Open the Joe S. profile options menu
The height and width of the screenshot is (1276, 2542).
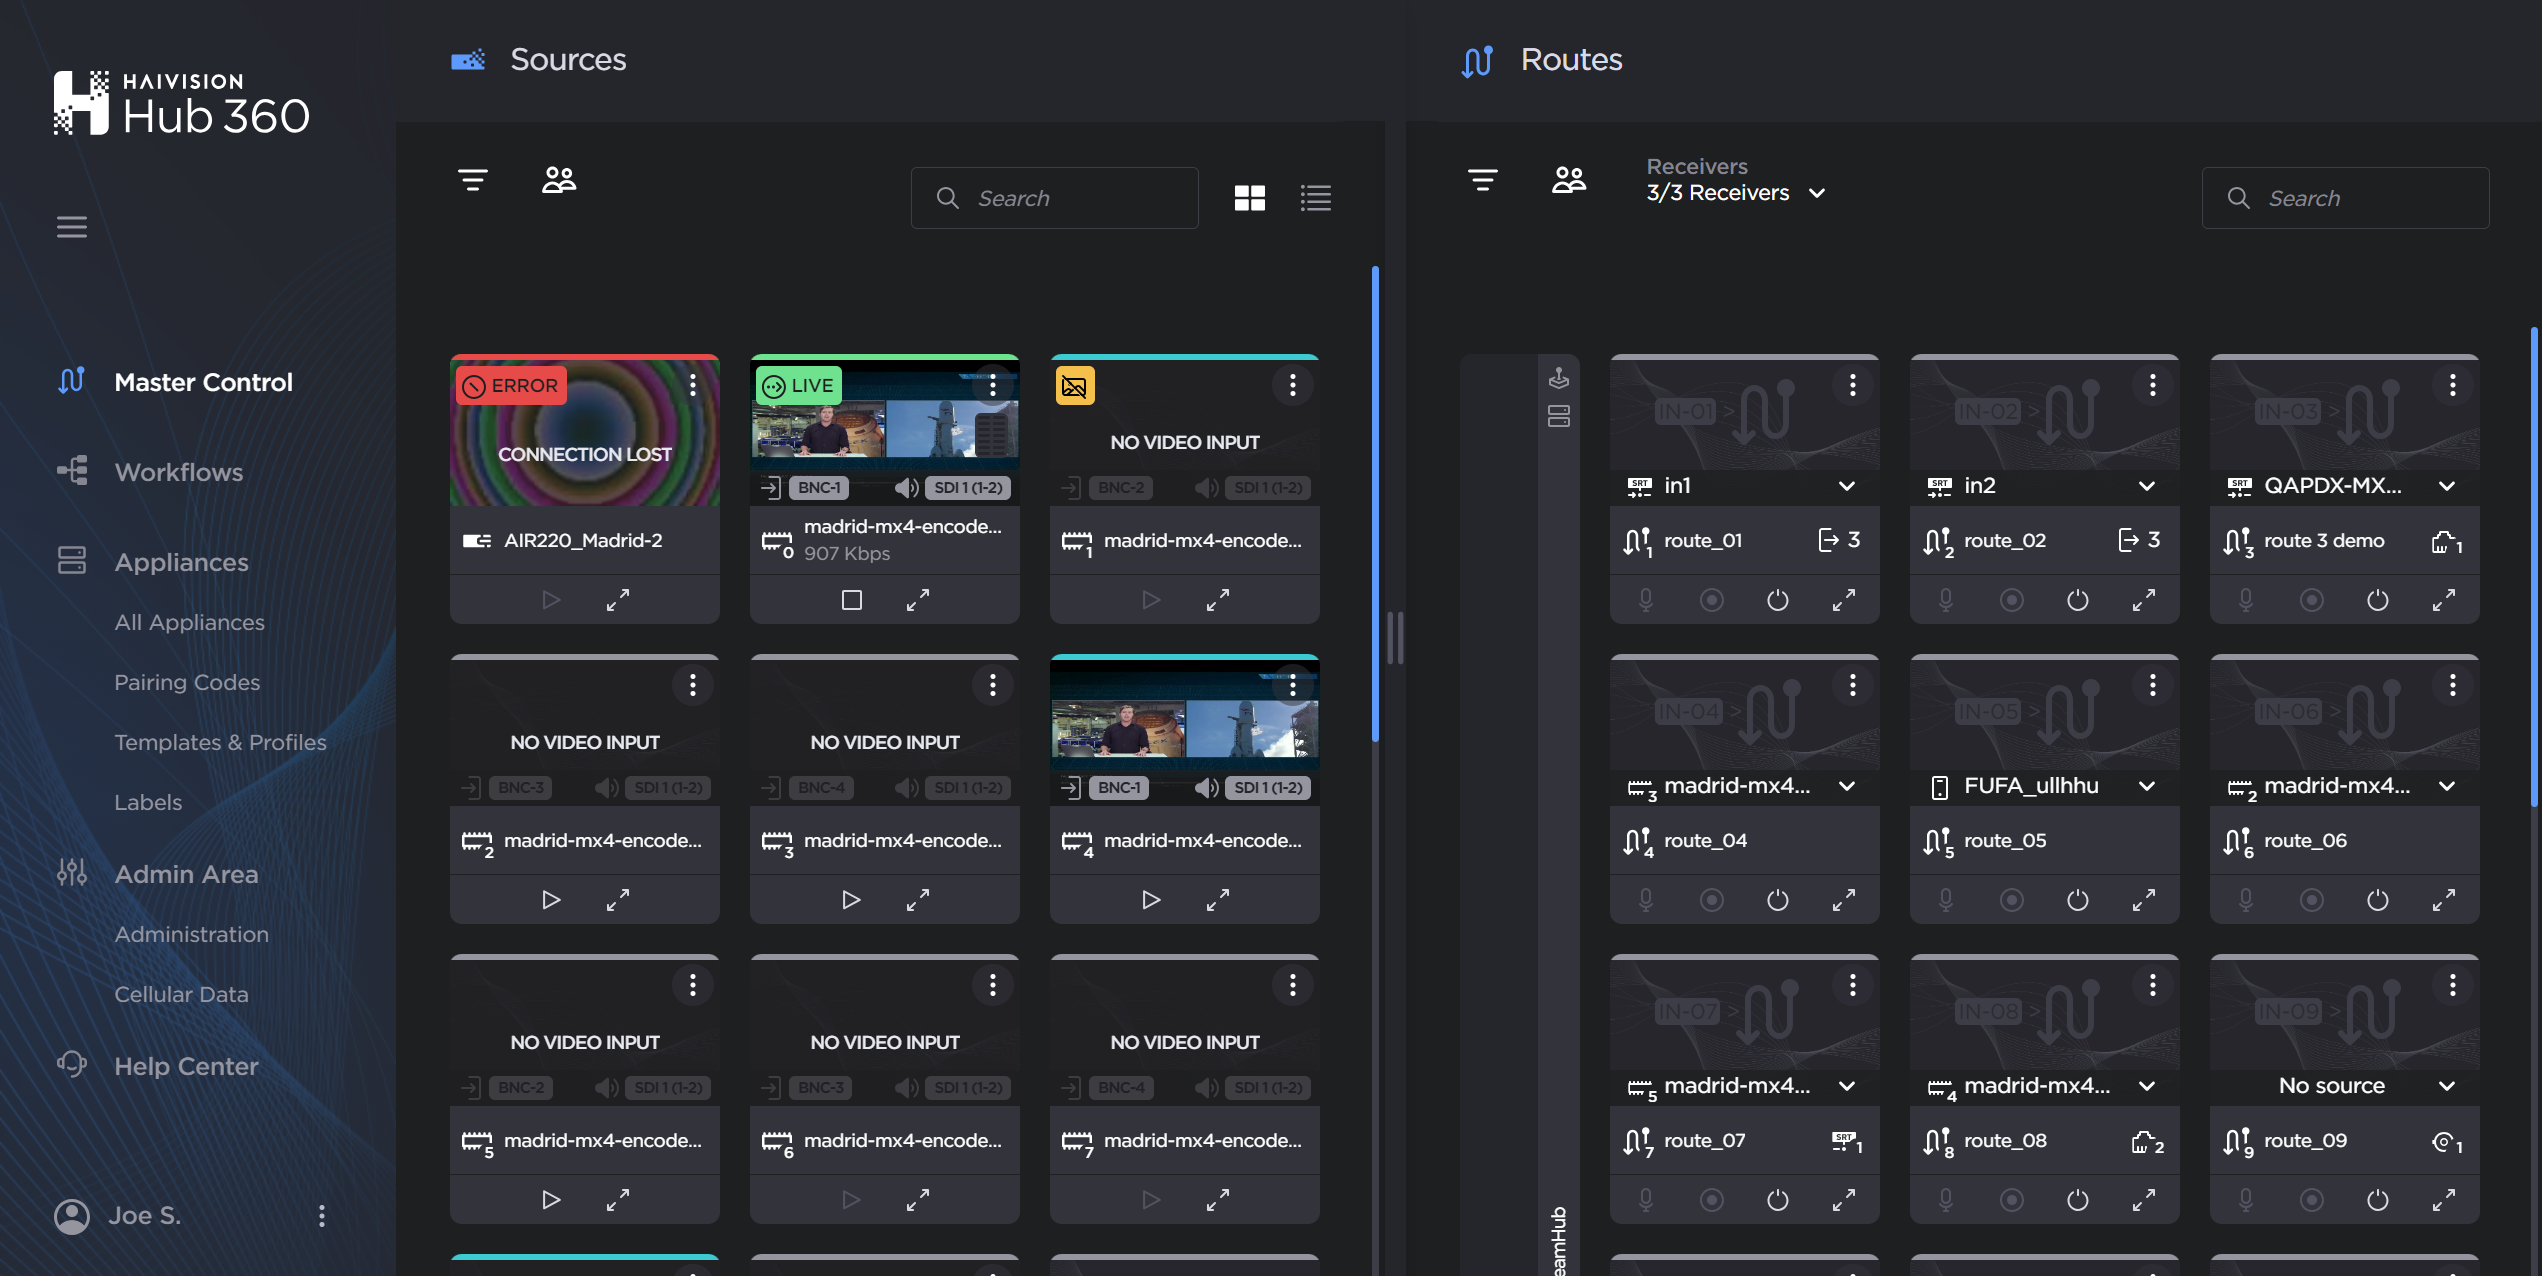coord(321,1216)
